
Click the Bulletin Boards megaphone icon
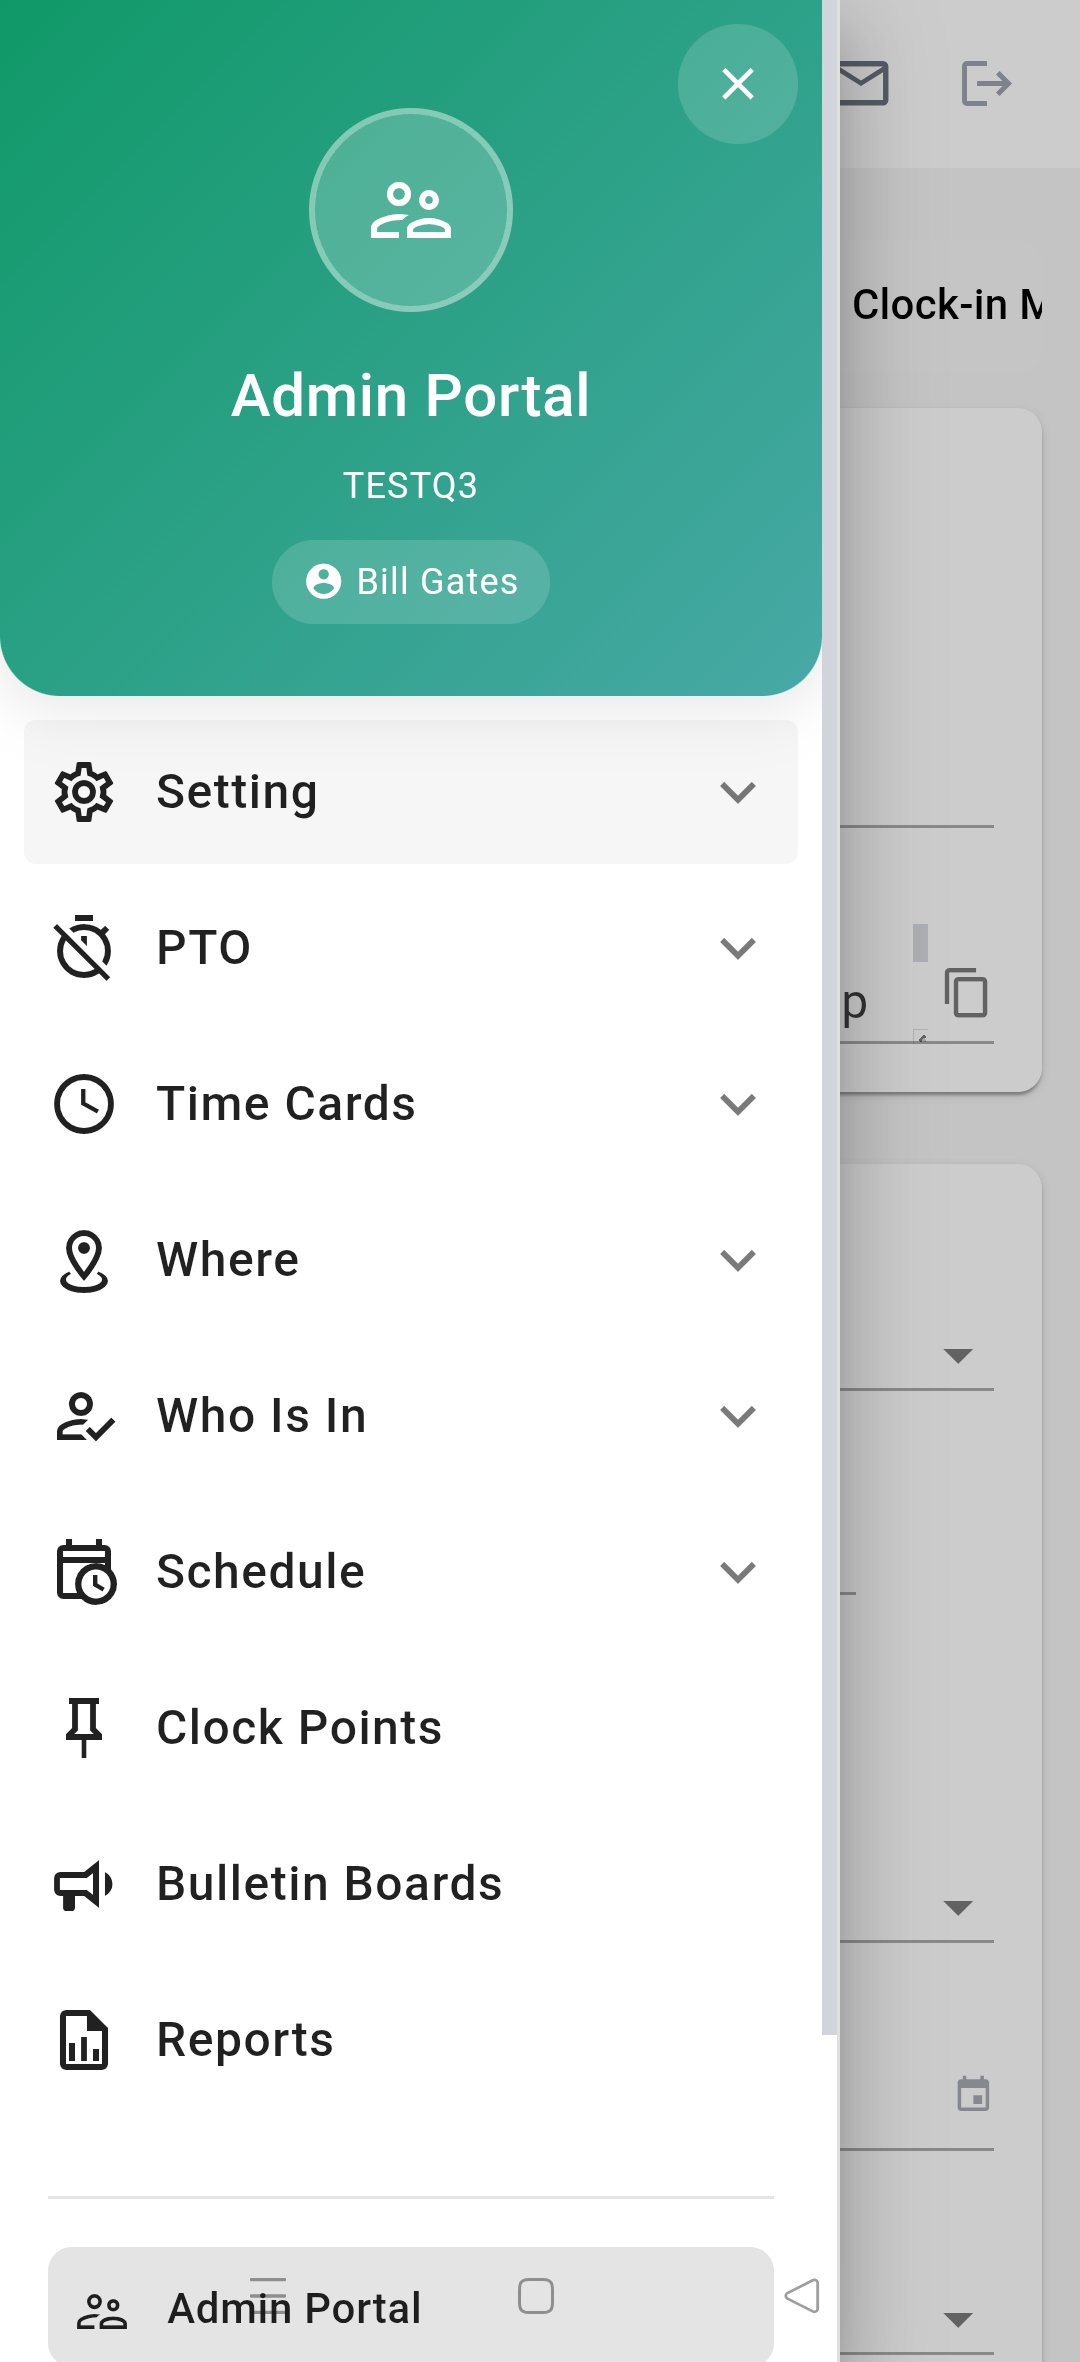coord(84,1884)
